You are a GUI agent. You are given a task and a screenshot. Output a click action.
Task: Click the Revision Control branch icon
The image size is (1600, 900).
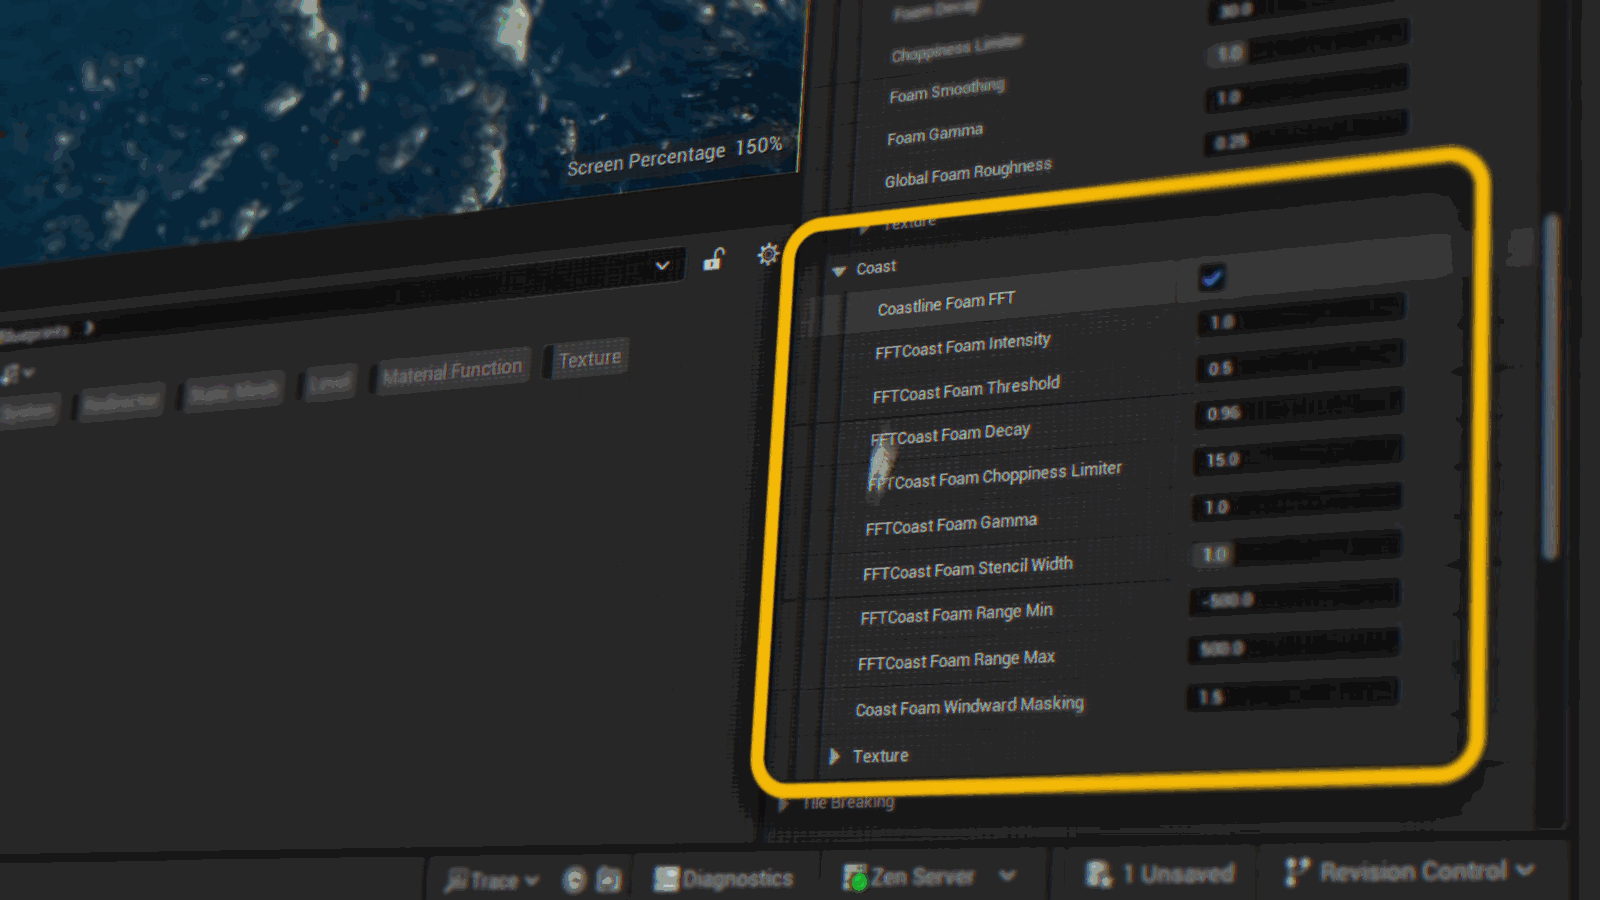1296,872
